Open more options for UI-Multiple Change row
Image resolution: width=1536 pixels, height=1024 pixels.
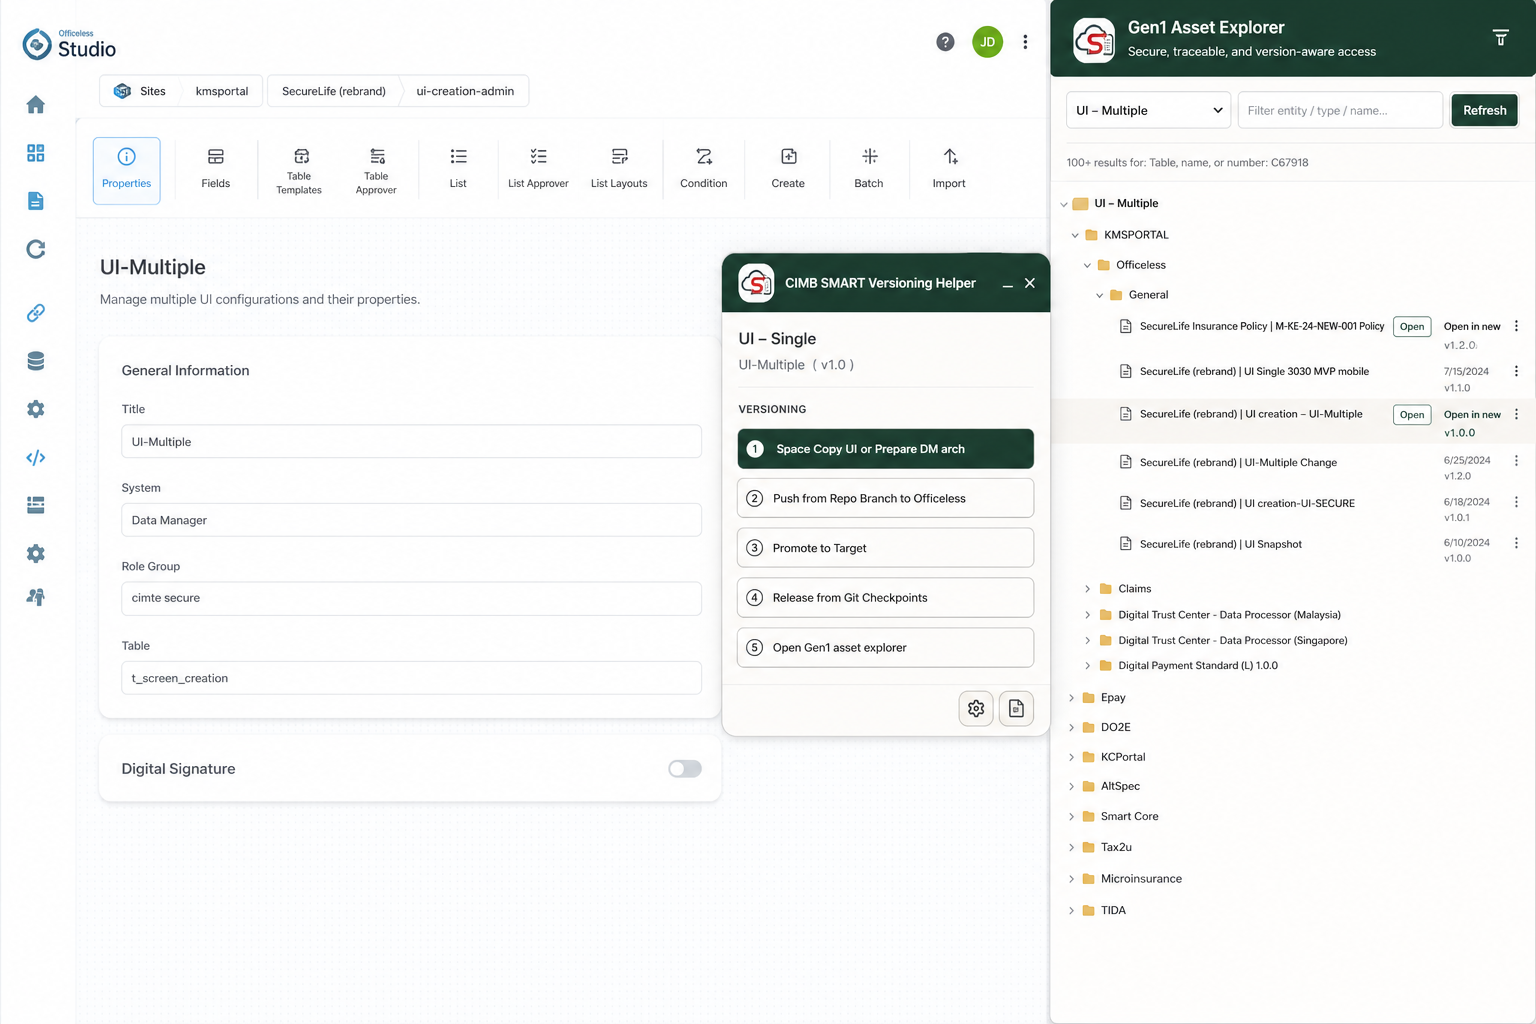pyautogui.click(x=1516, y=461)
